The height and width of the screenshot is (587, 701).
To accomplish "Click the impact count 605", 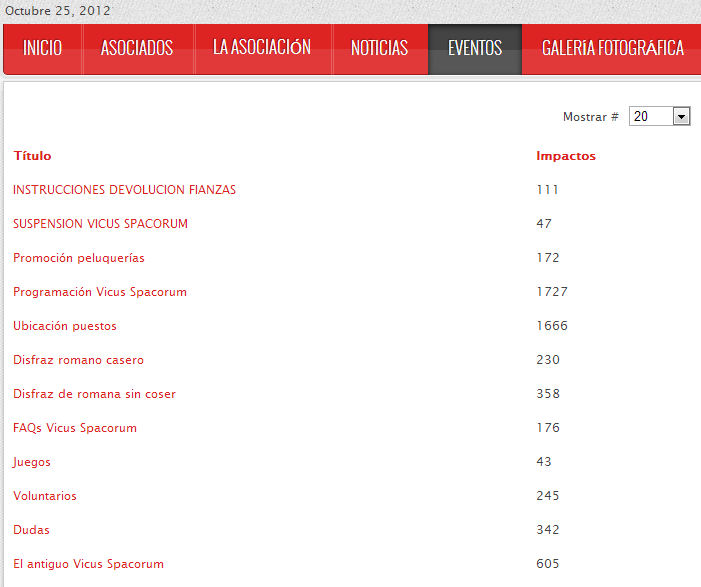I will [548, 564].
